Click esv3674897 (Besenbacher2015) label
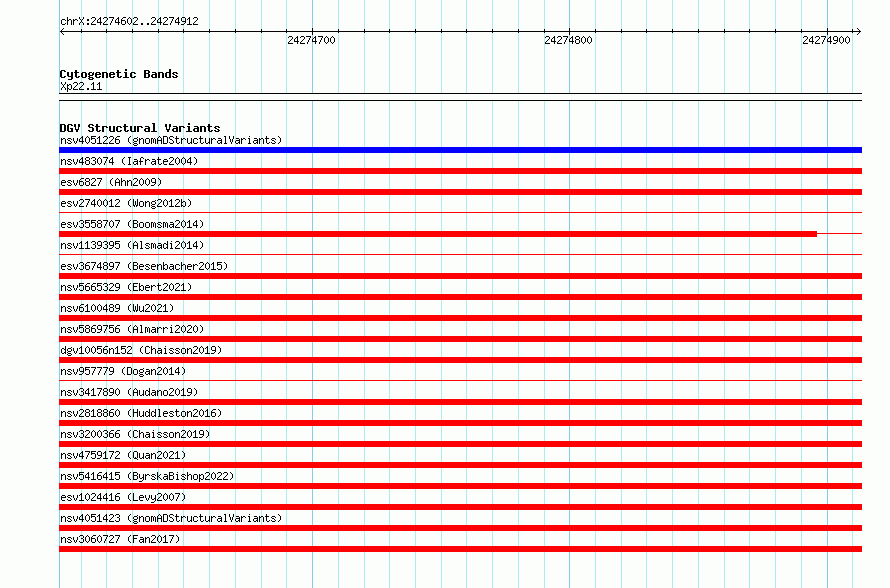Viewport: 890px width, 588px height. click(144, 266)
